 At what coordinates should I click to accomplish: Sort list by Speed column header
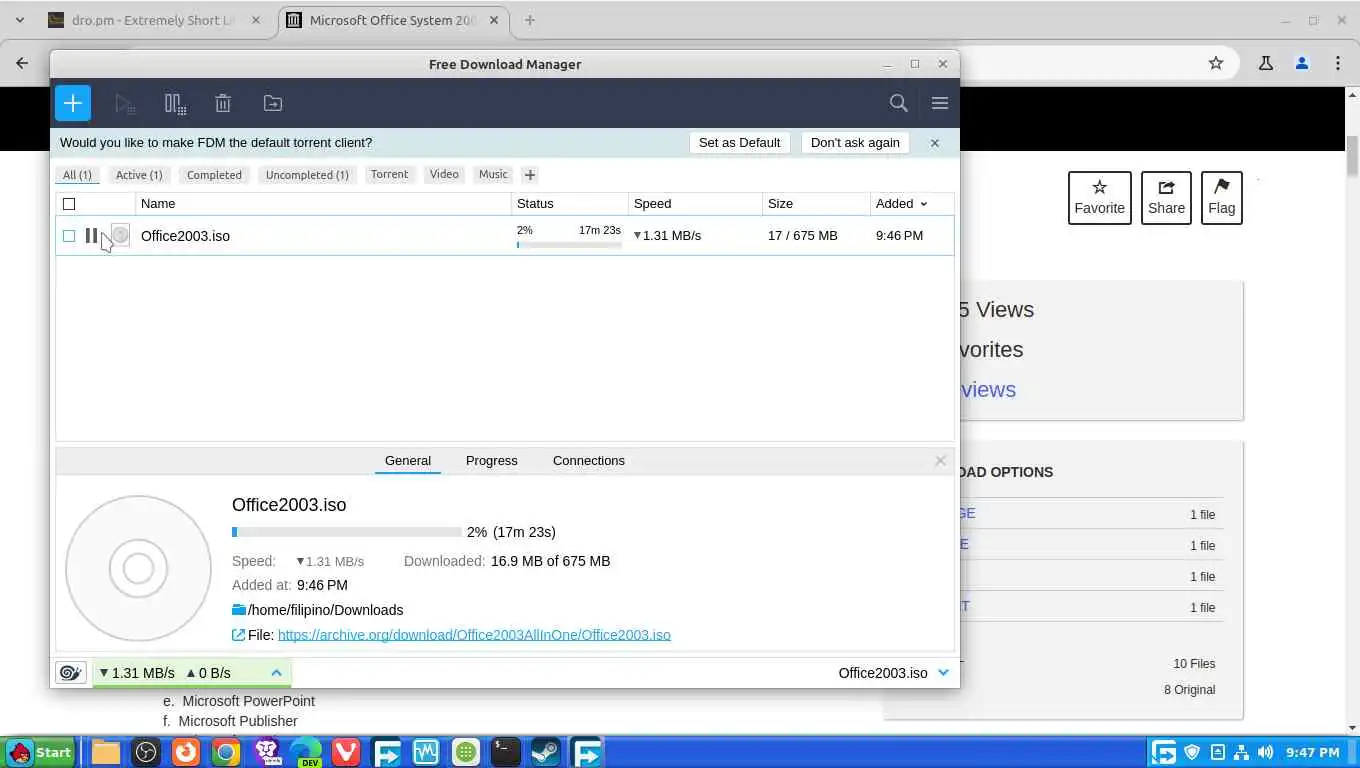tap(695, 204)
